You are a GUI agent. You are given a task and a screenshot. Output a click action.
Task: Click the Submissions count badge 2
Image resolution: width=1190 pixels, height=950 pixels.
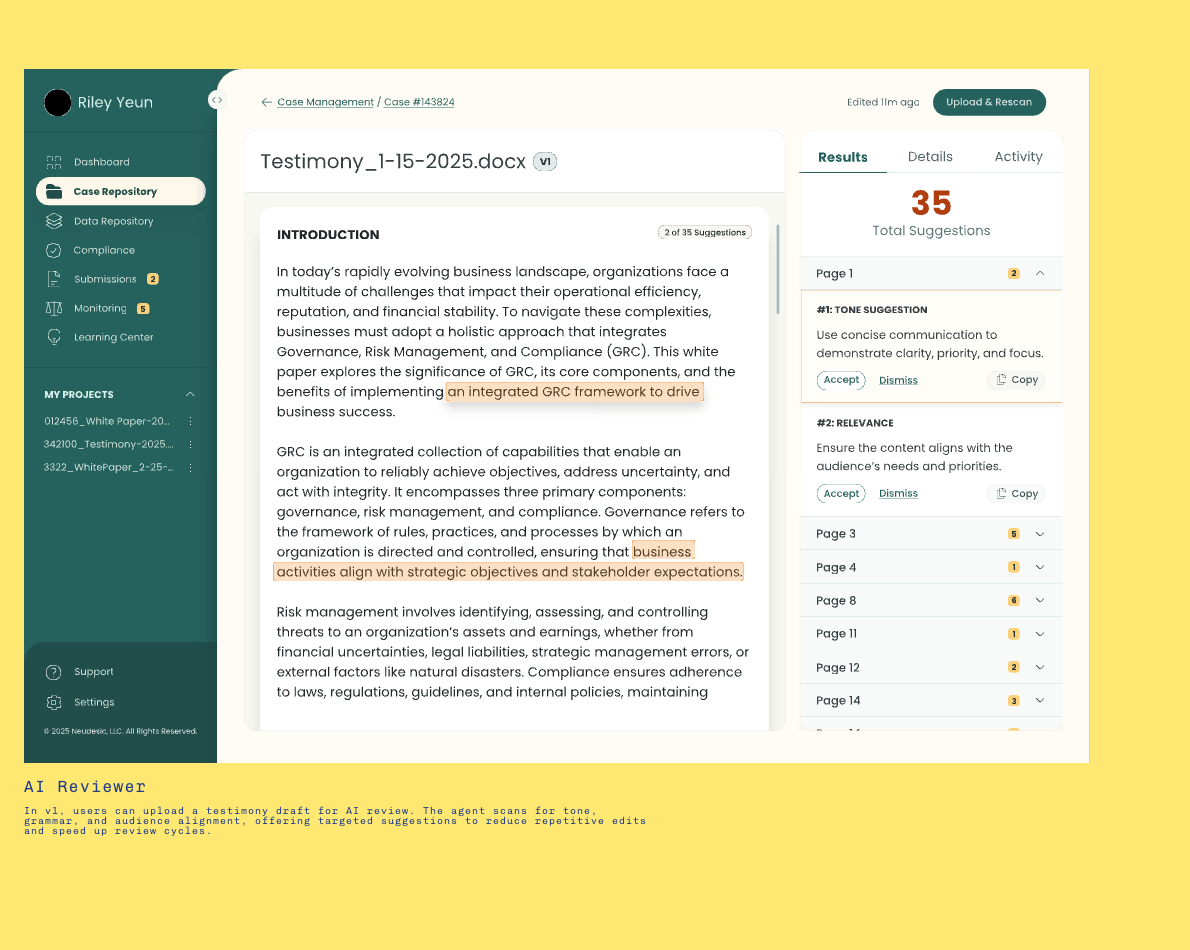click(x=153, y=279)
